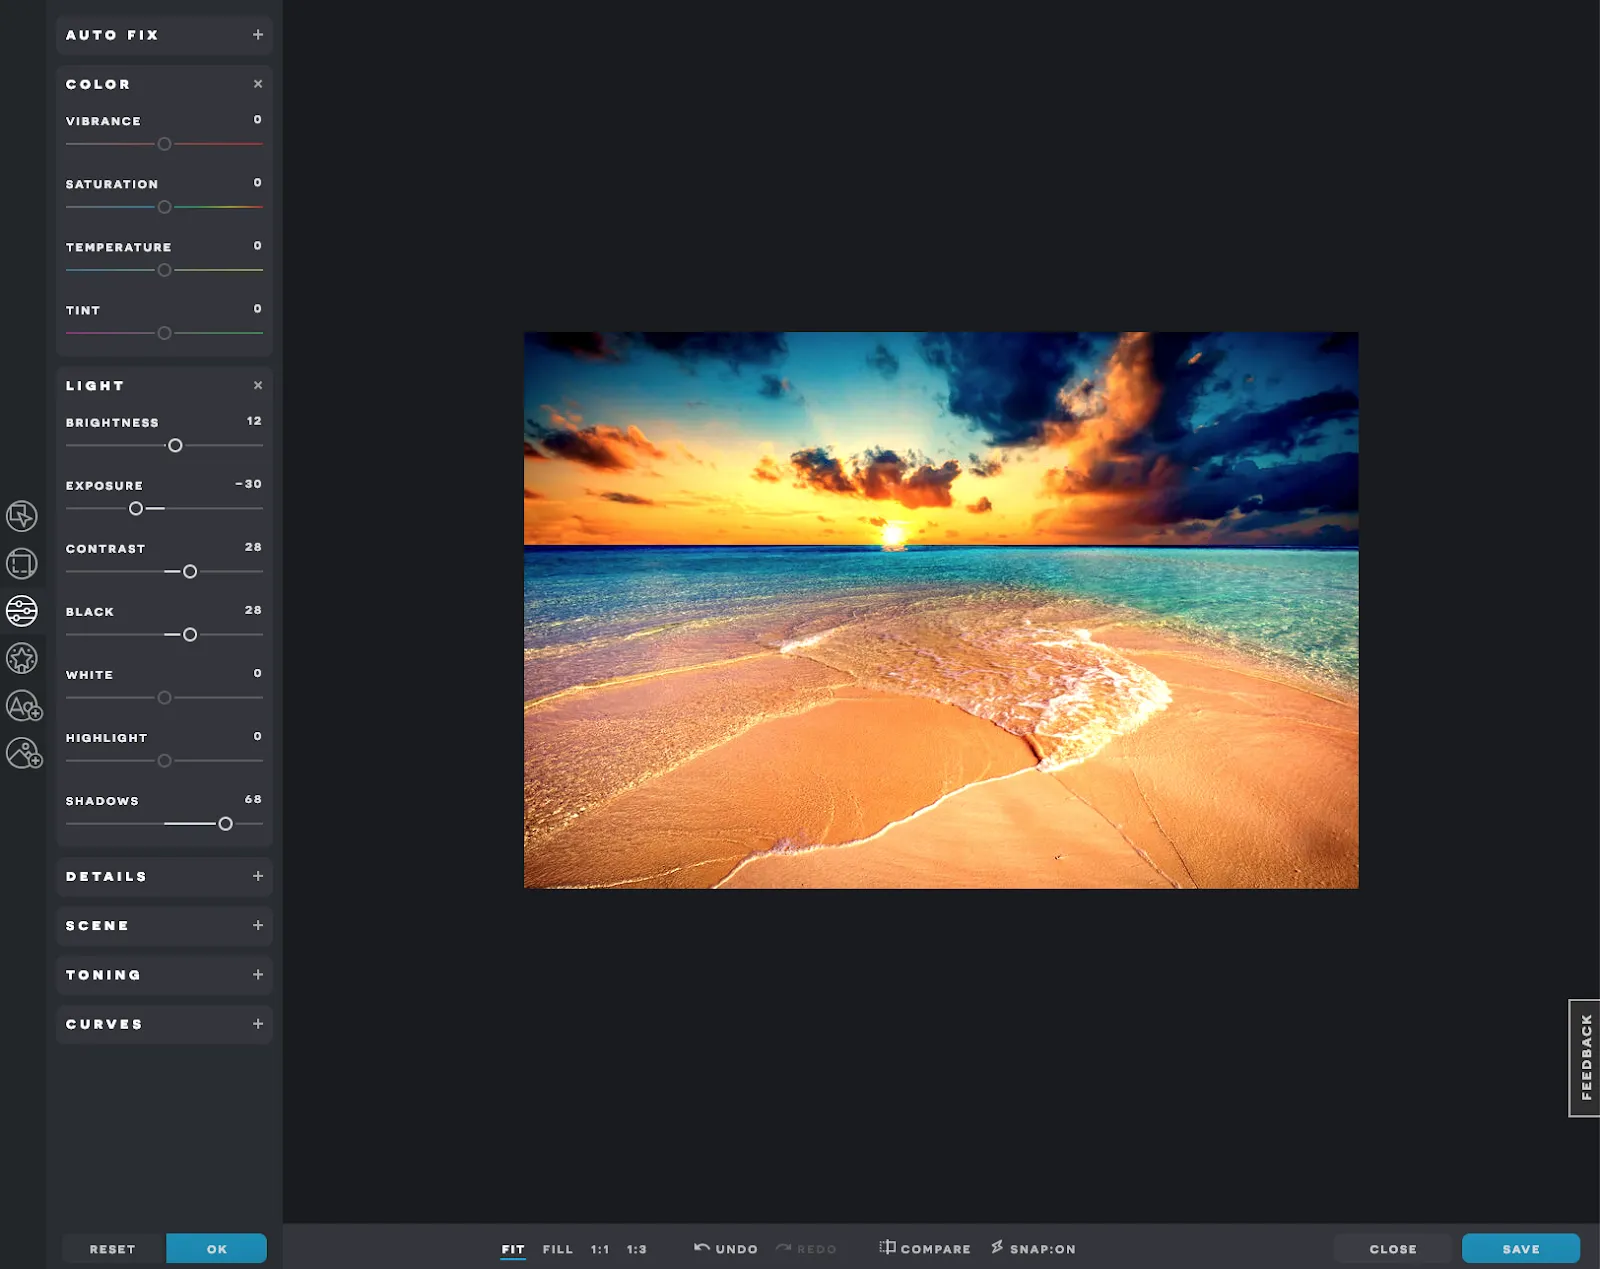Open the Feedback panel on the right
This screenshot has width=1600, height=1269.
point(1586,1057)
